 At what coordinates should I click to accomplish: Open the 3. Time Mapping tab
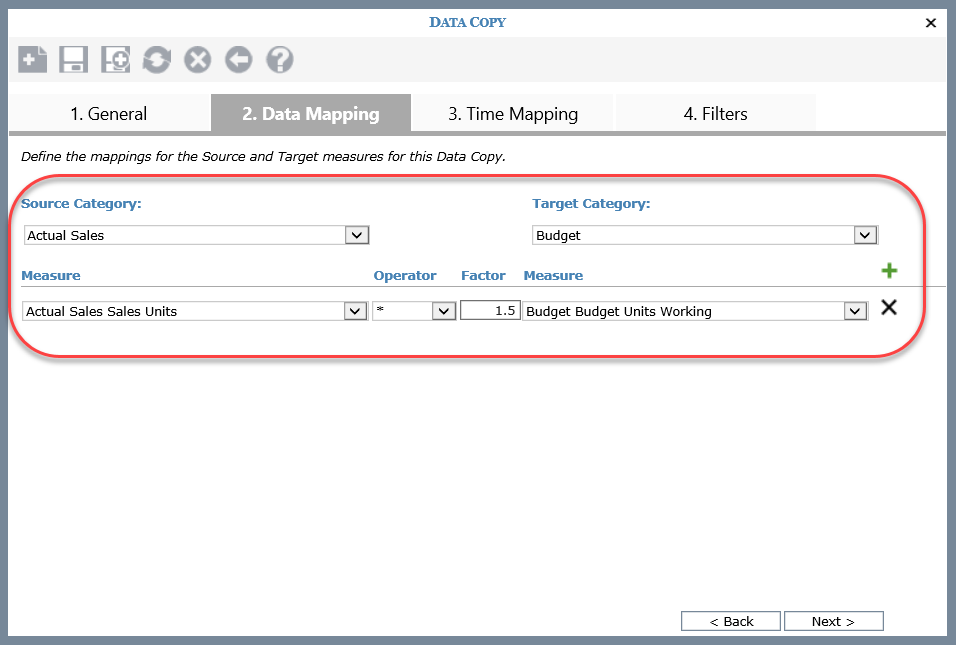click(513, 113)
